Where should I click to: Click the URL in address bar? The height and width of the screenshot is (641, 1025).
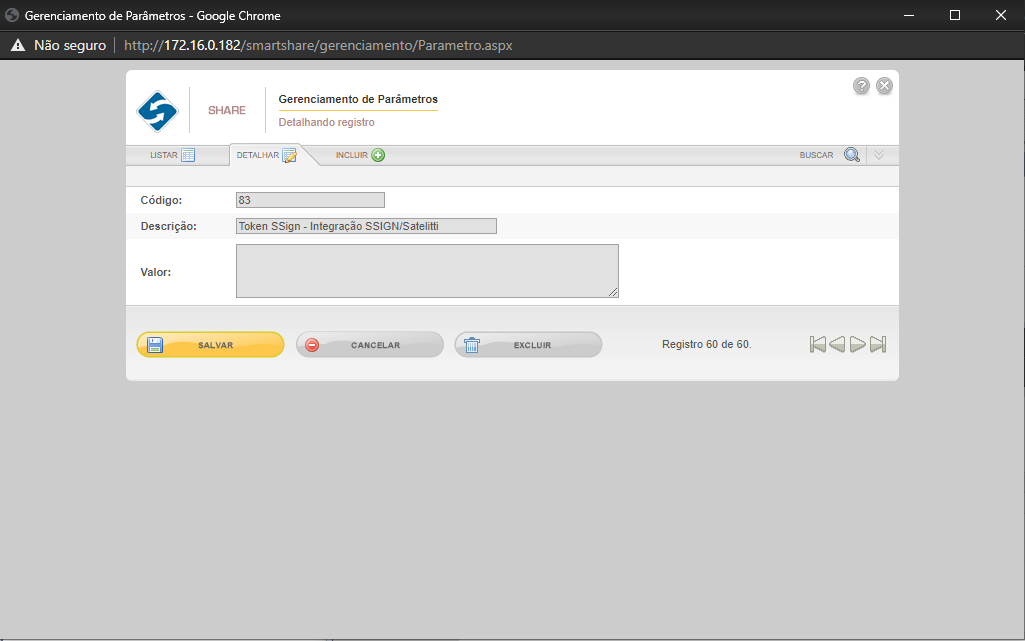click(318, 45)
